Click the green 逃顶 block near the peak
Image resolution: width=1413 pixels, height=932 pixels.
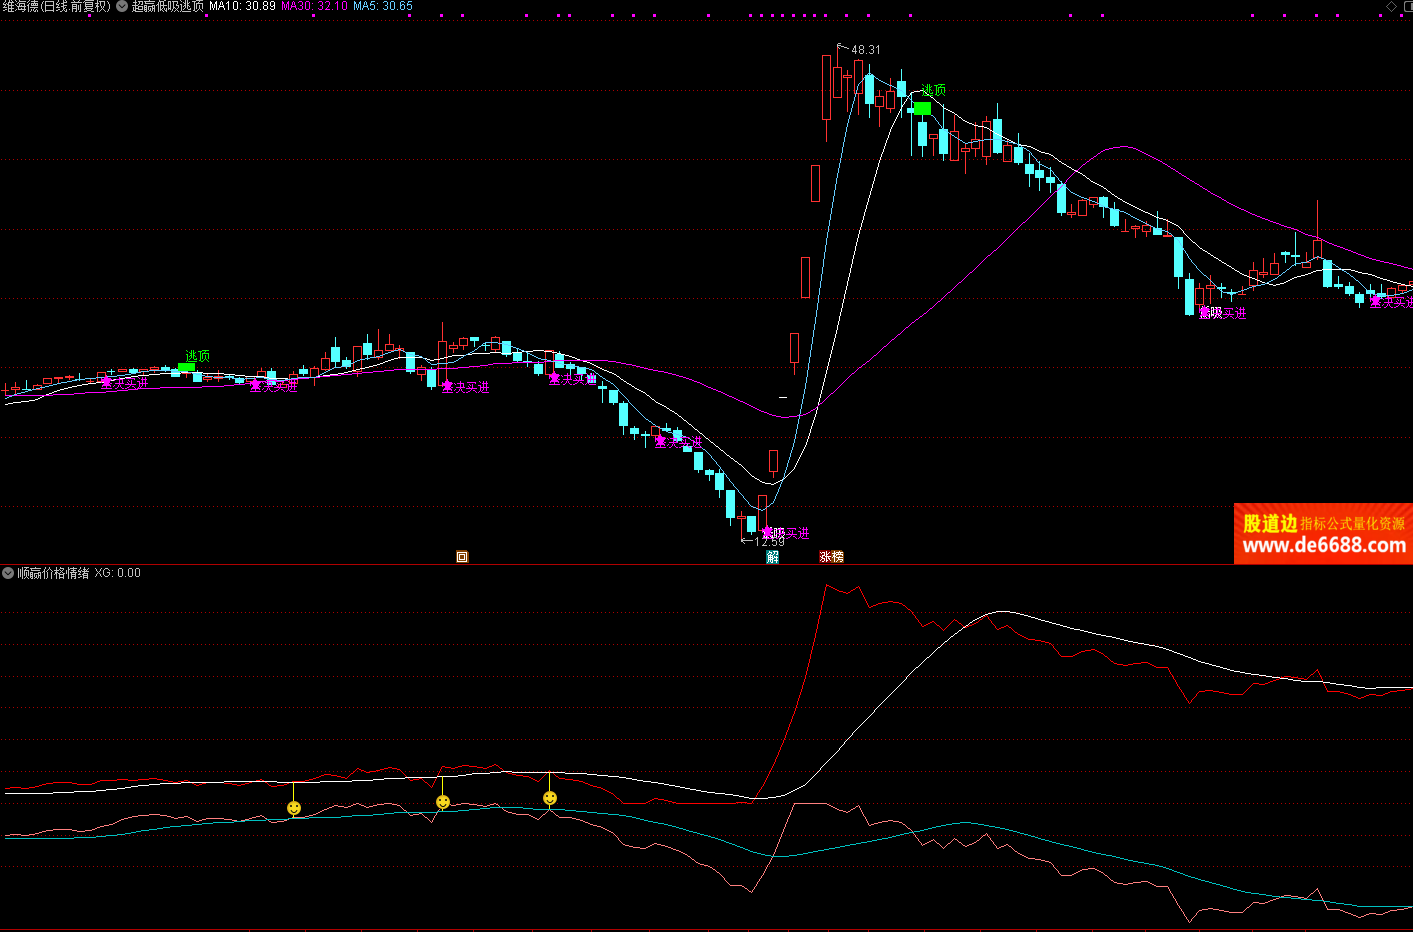click(922, 108)
